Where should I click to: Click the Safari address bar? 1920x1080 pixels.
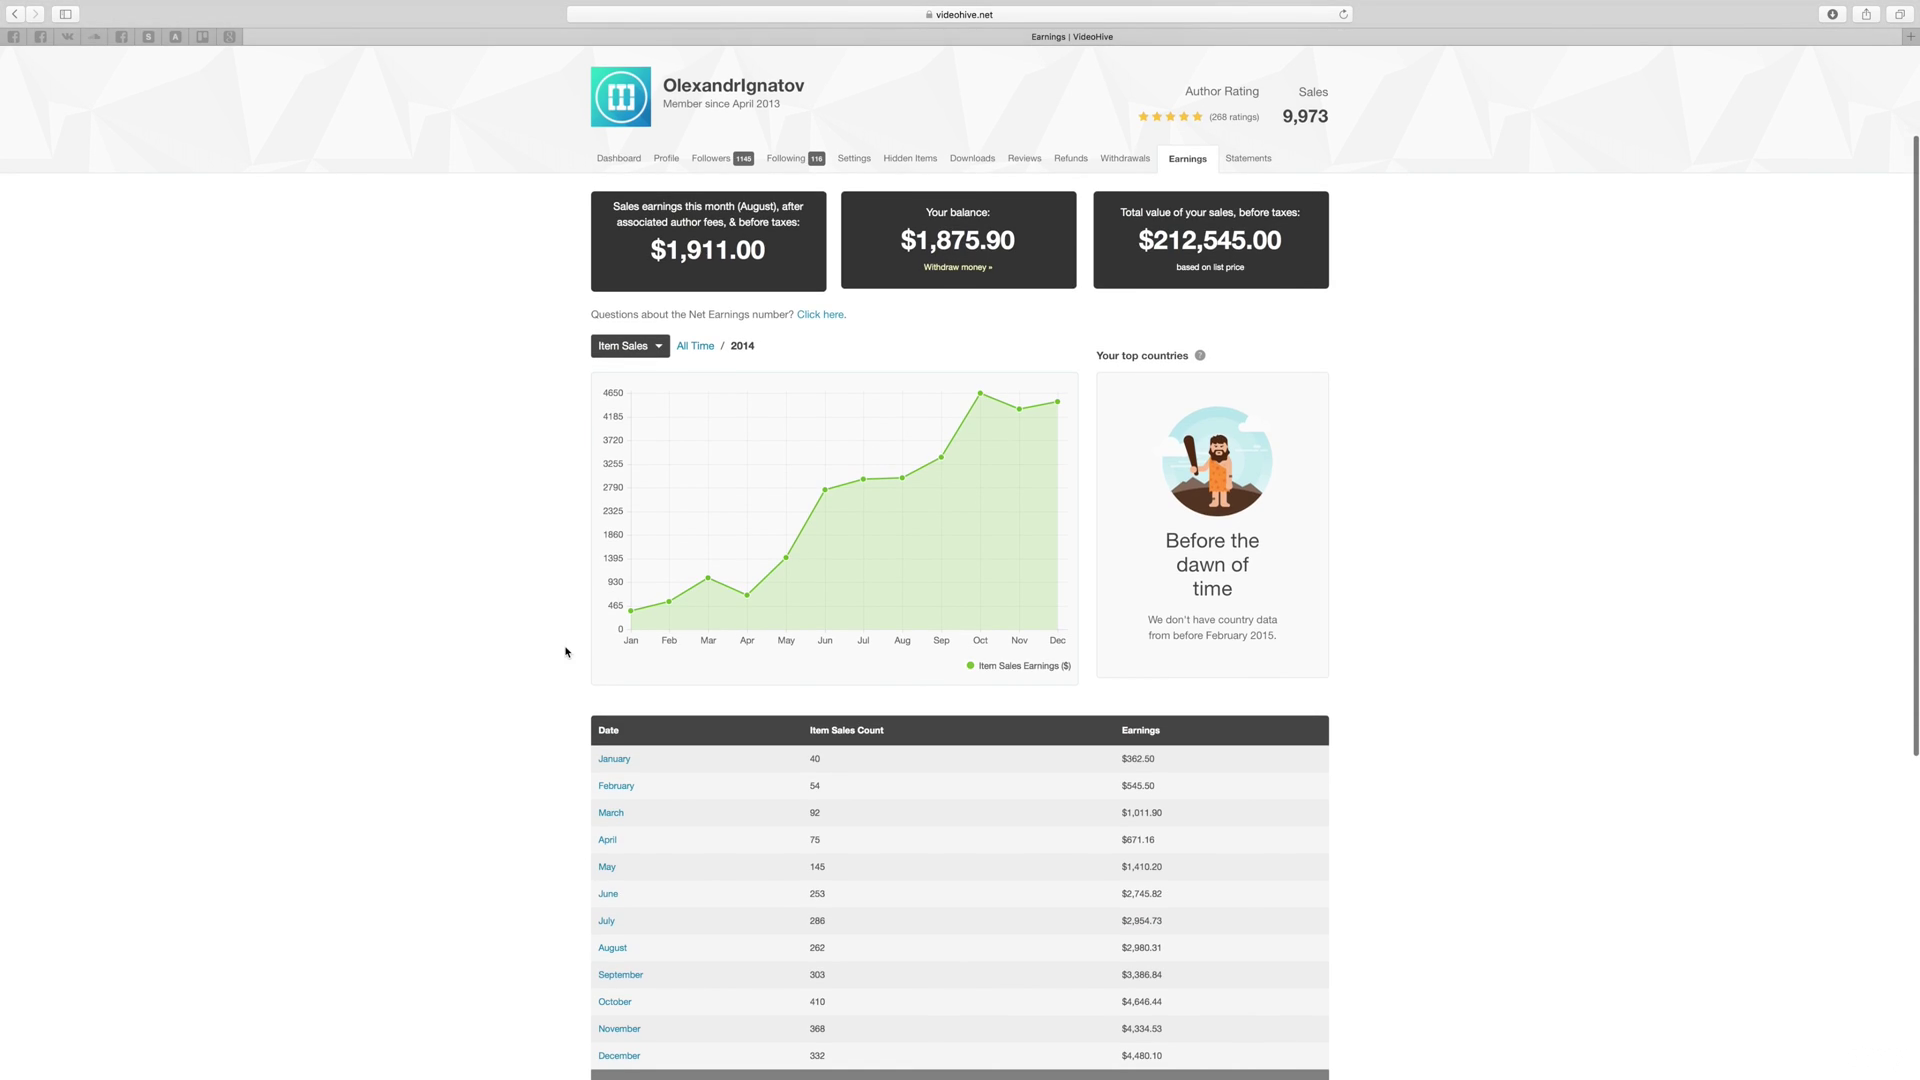[x=958, y=14]
